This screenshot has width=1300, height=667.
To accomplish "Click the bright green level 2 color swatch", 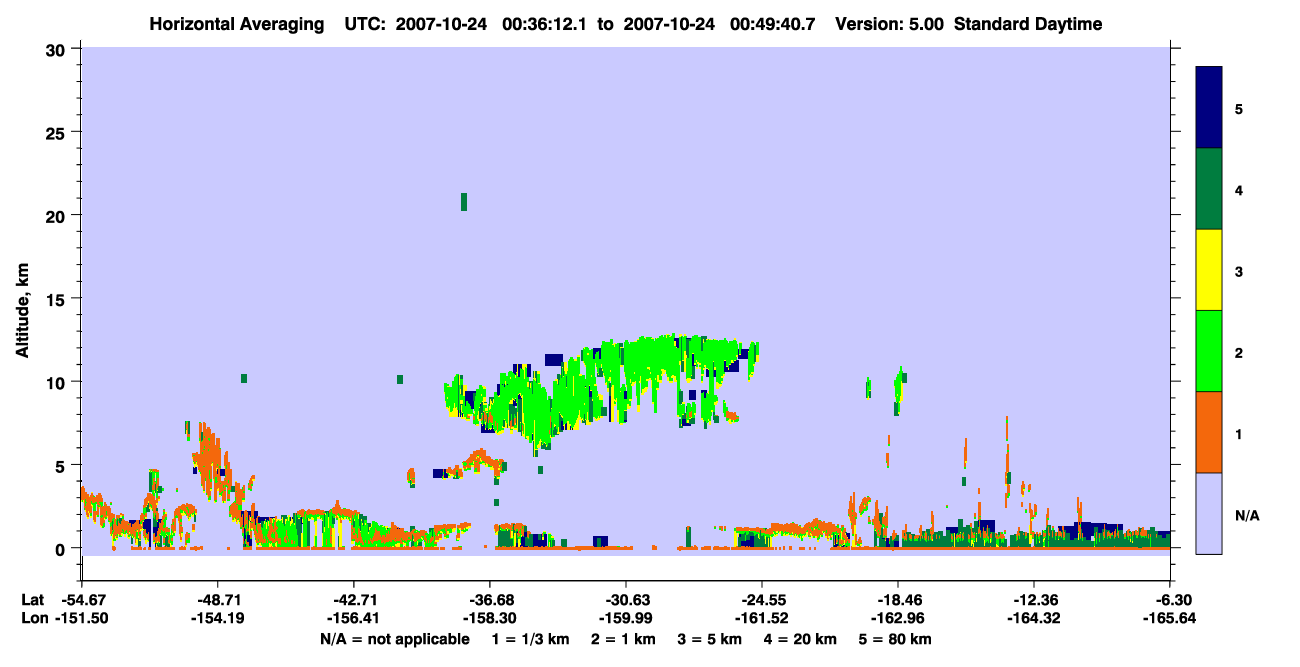I will point(1209,351).
